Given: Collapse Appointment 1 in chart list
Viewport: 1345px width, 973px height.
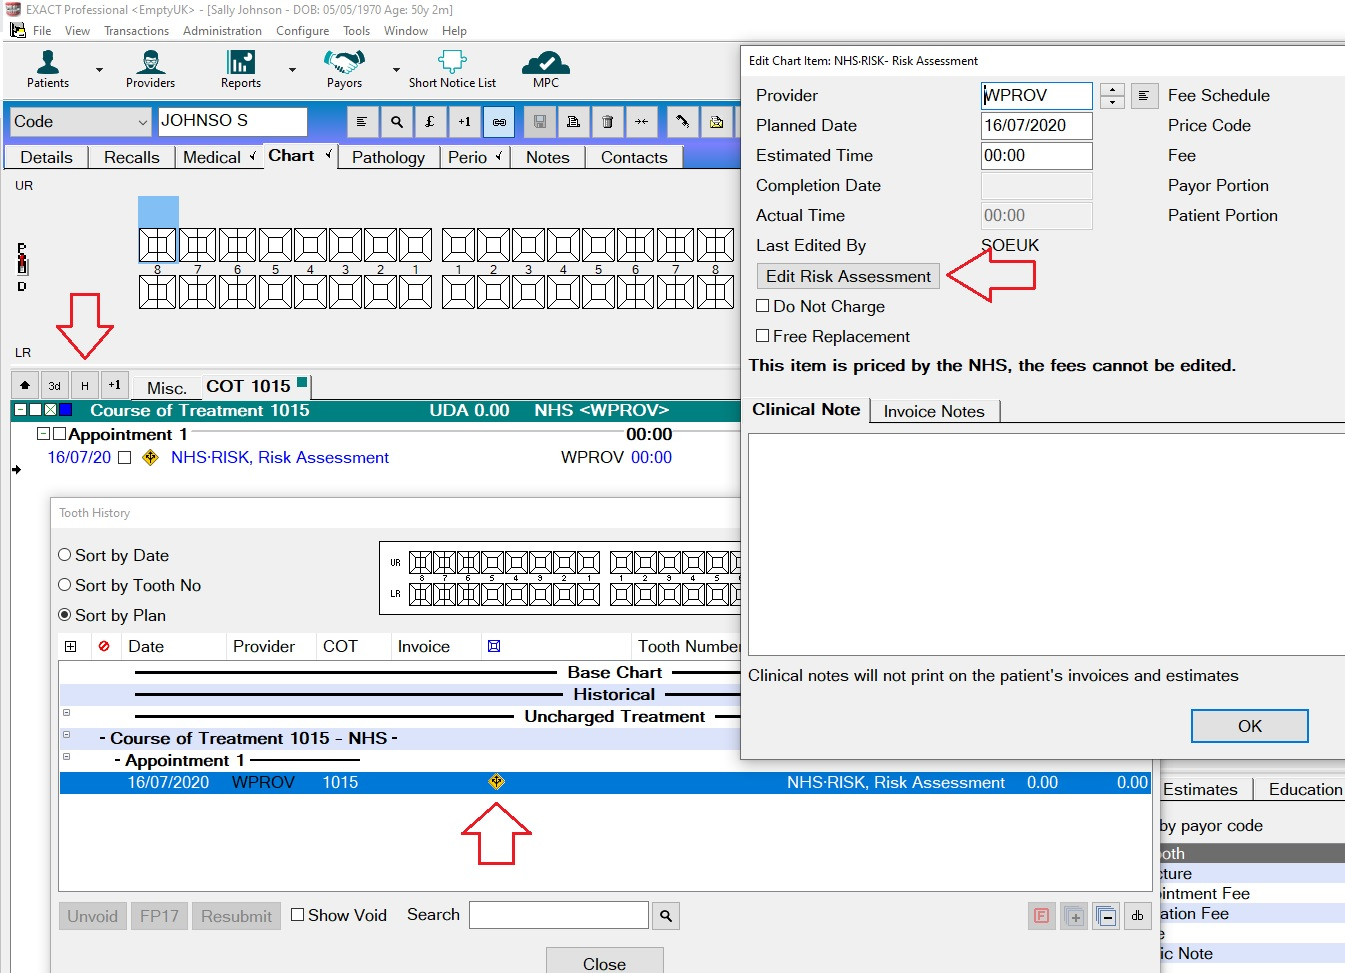Looking at the screenshot, I should [43, 434].
